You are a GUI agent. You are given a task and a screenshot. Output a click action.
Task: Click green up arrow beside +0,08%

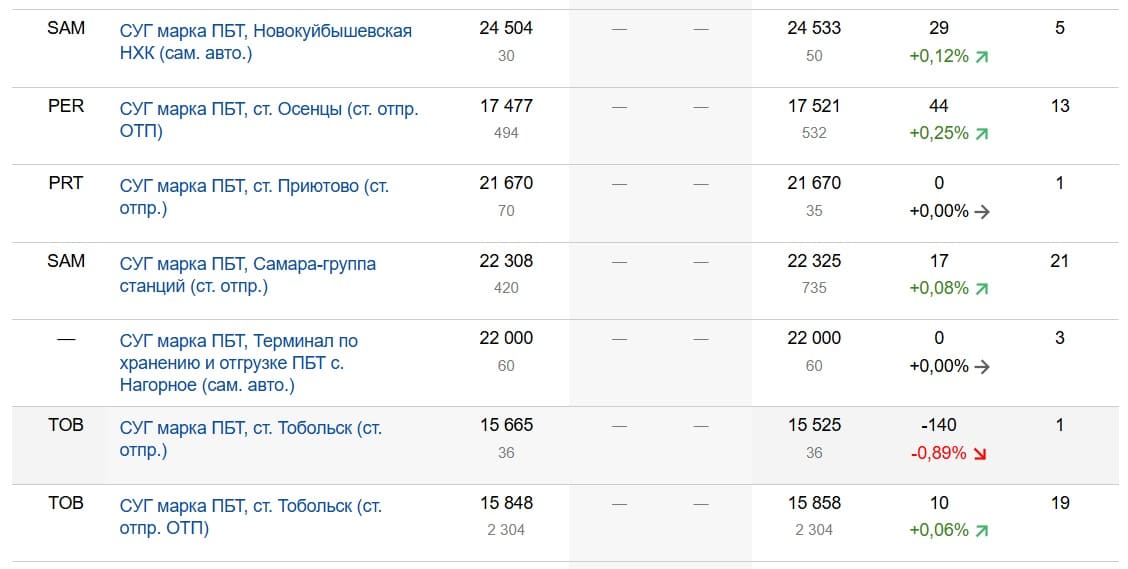click(x=981, y=289)
